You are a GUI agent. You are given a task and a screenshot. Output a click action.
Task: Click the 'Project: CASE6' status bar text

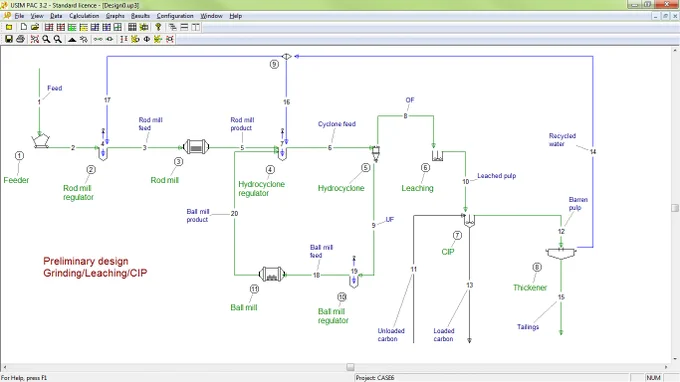pyautogui.click(x=375, y=378)
